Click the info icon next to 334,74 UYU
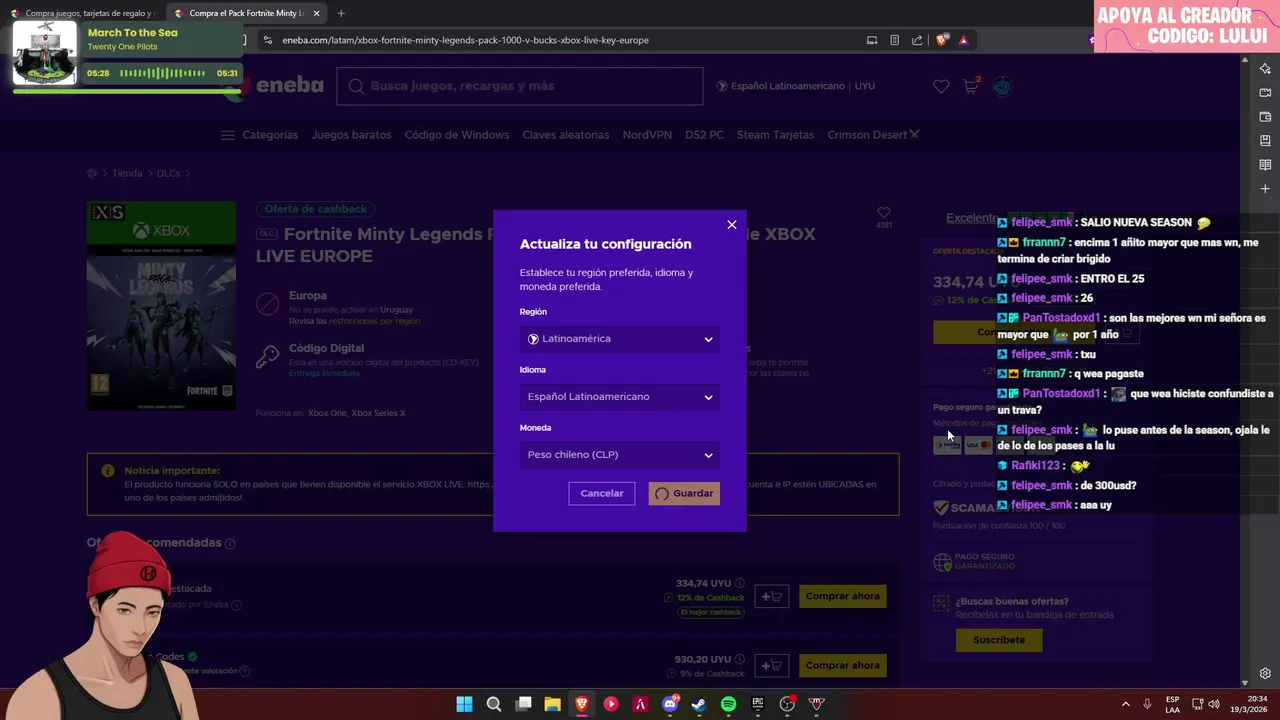This screenshot has height=720, width=1280. pos(740,583)
